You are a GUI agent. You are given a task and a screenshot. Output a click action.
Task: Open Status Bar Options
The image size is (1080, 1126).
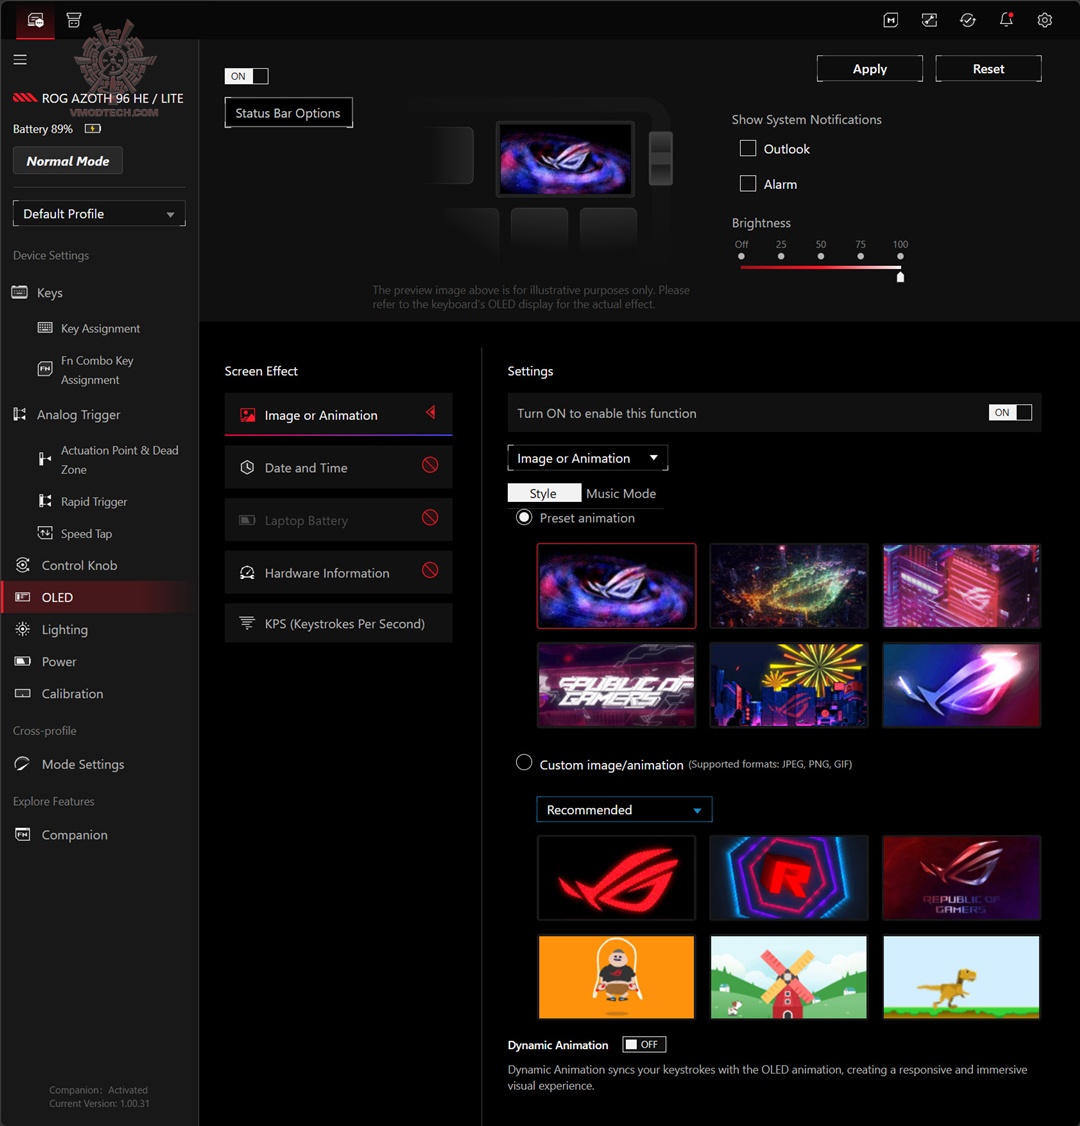click(x=288, y=113)
